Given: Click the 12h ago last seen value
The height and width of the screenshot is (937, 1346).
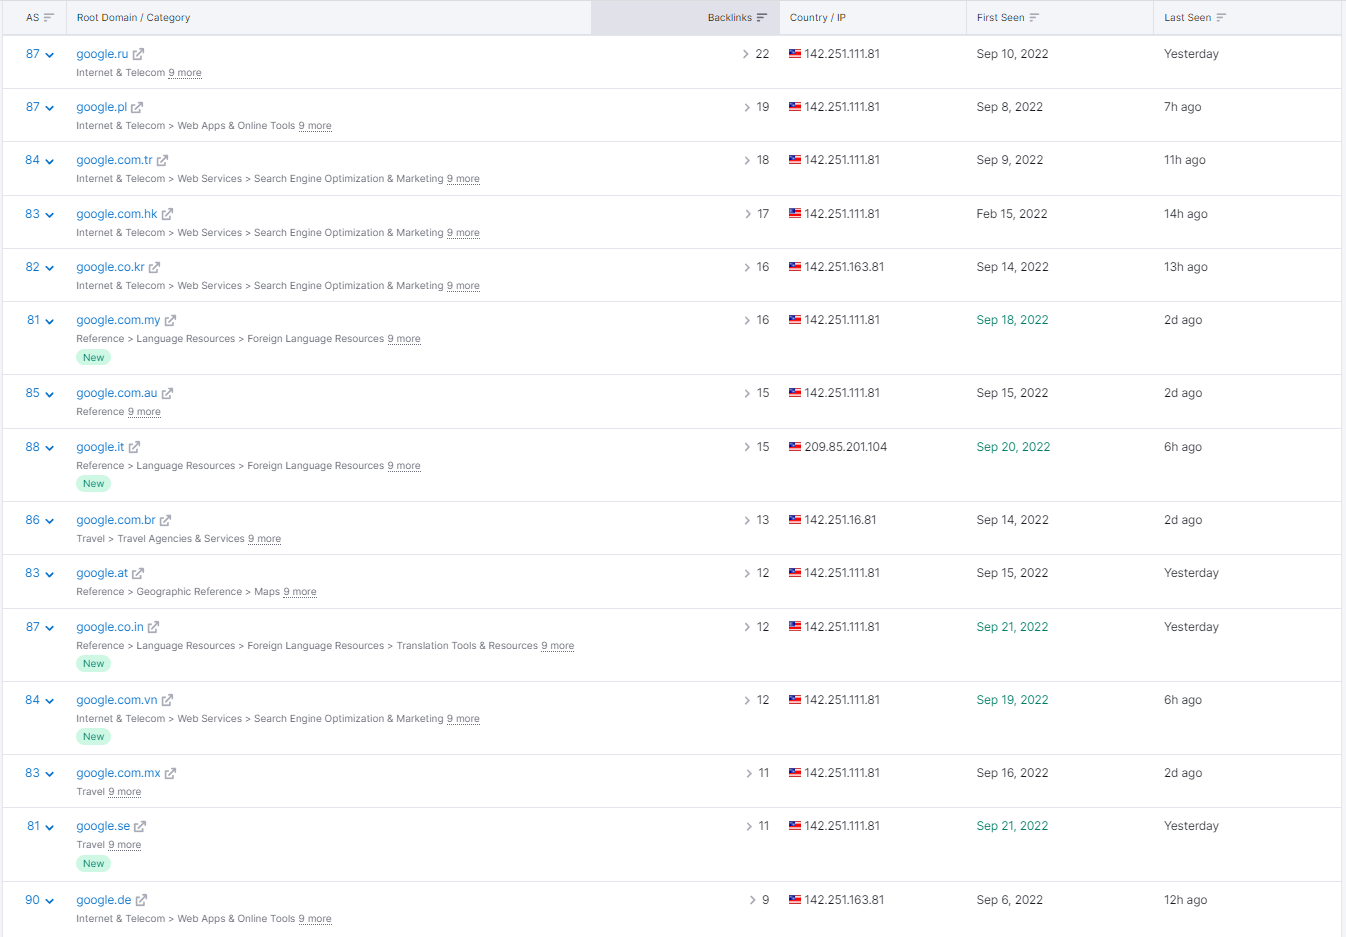Looking at the screenshot, I should tap(1186, 900).
